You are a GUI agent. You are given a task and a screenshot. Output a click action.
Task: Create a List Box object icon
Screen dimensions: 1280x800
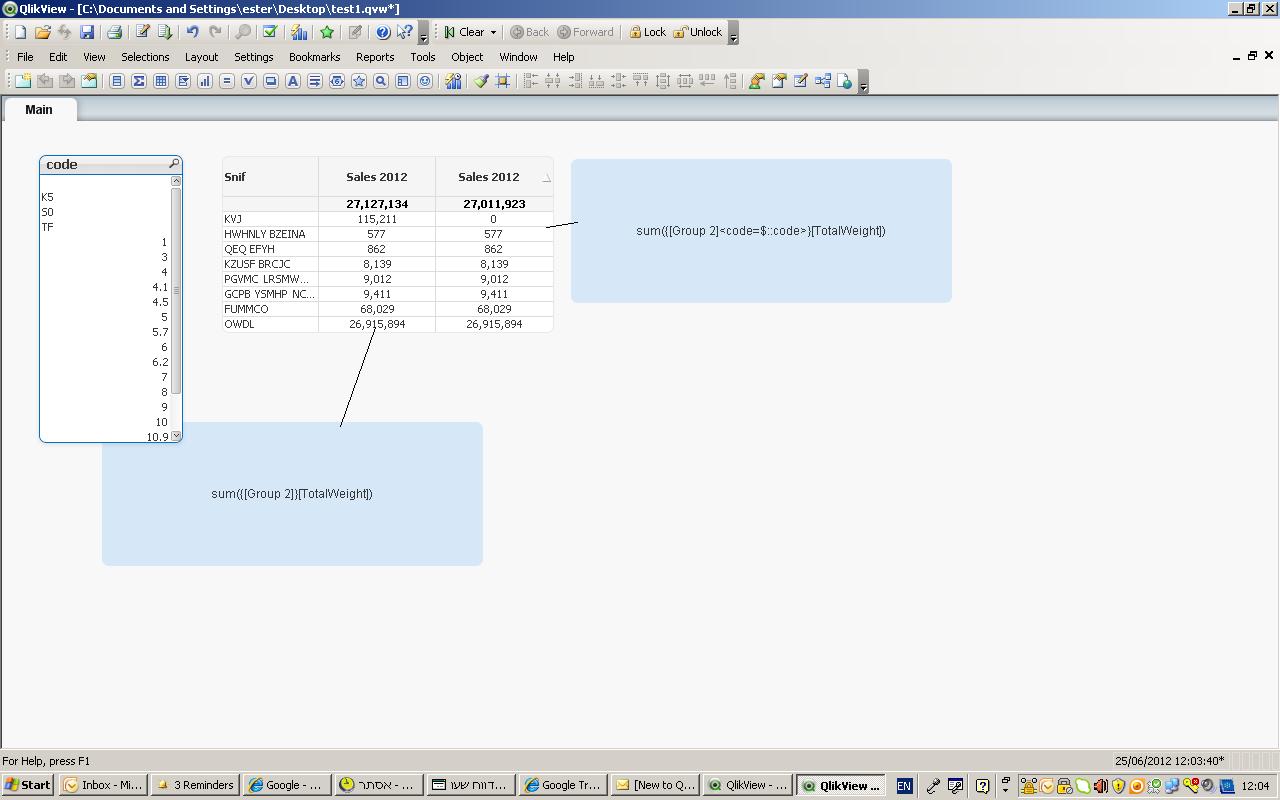click(x=117, y=81)
